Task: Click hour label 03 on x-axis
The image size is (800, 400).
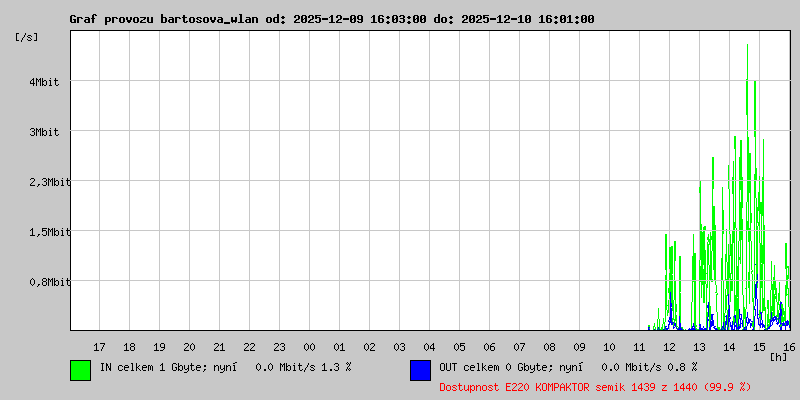Action: point(399,347)
